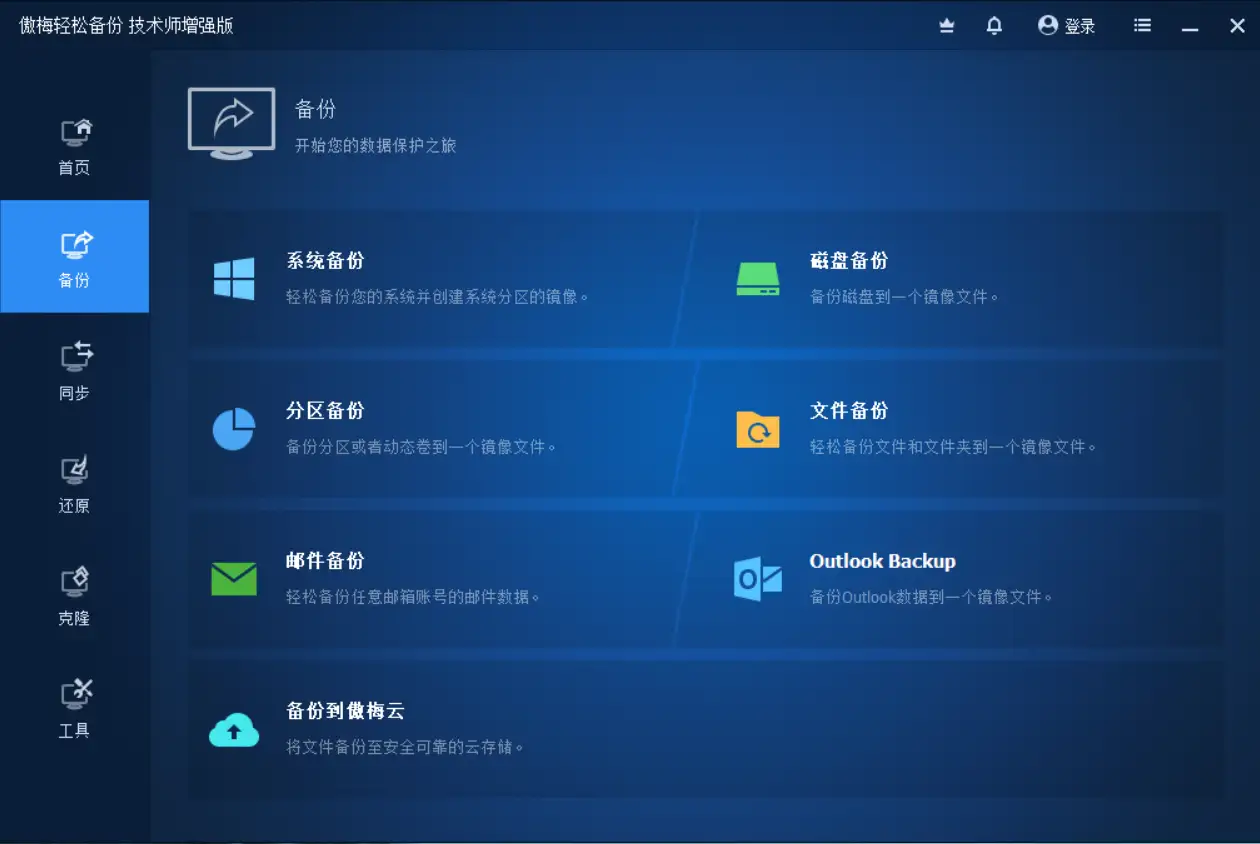Sign in by clicking 登录

[1080, 26]
